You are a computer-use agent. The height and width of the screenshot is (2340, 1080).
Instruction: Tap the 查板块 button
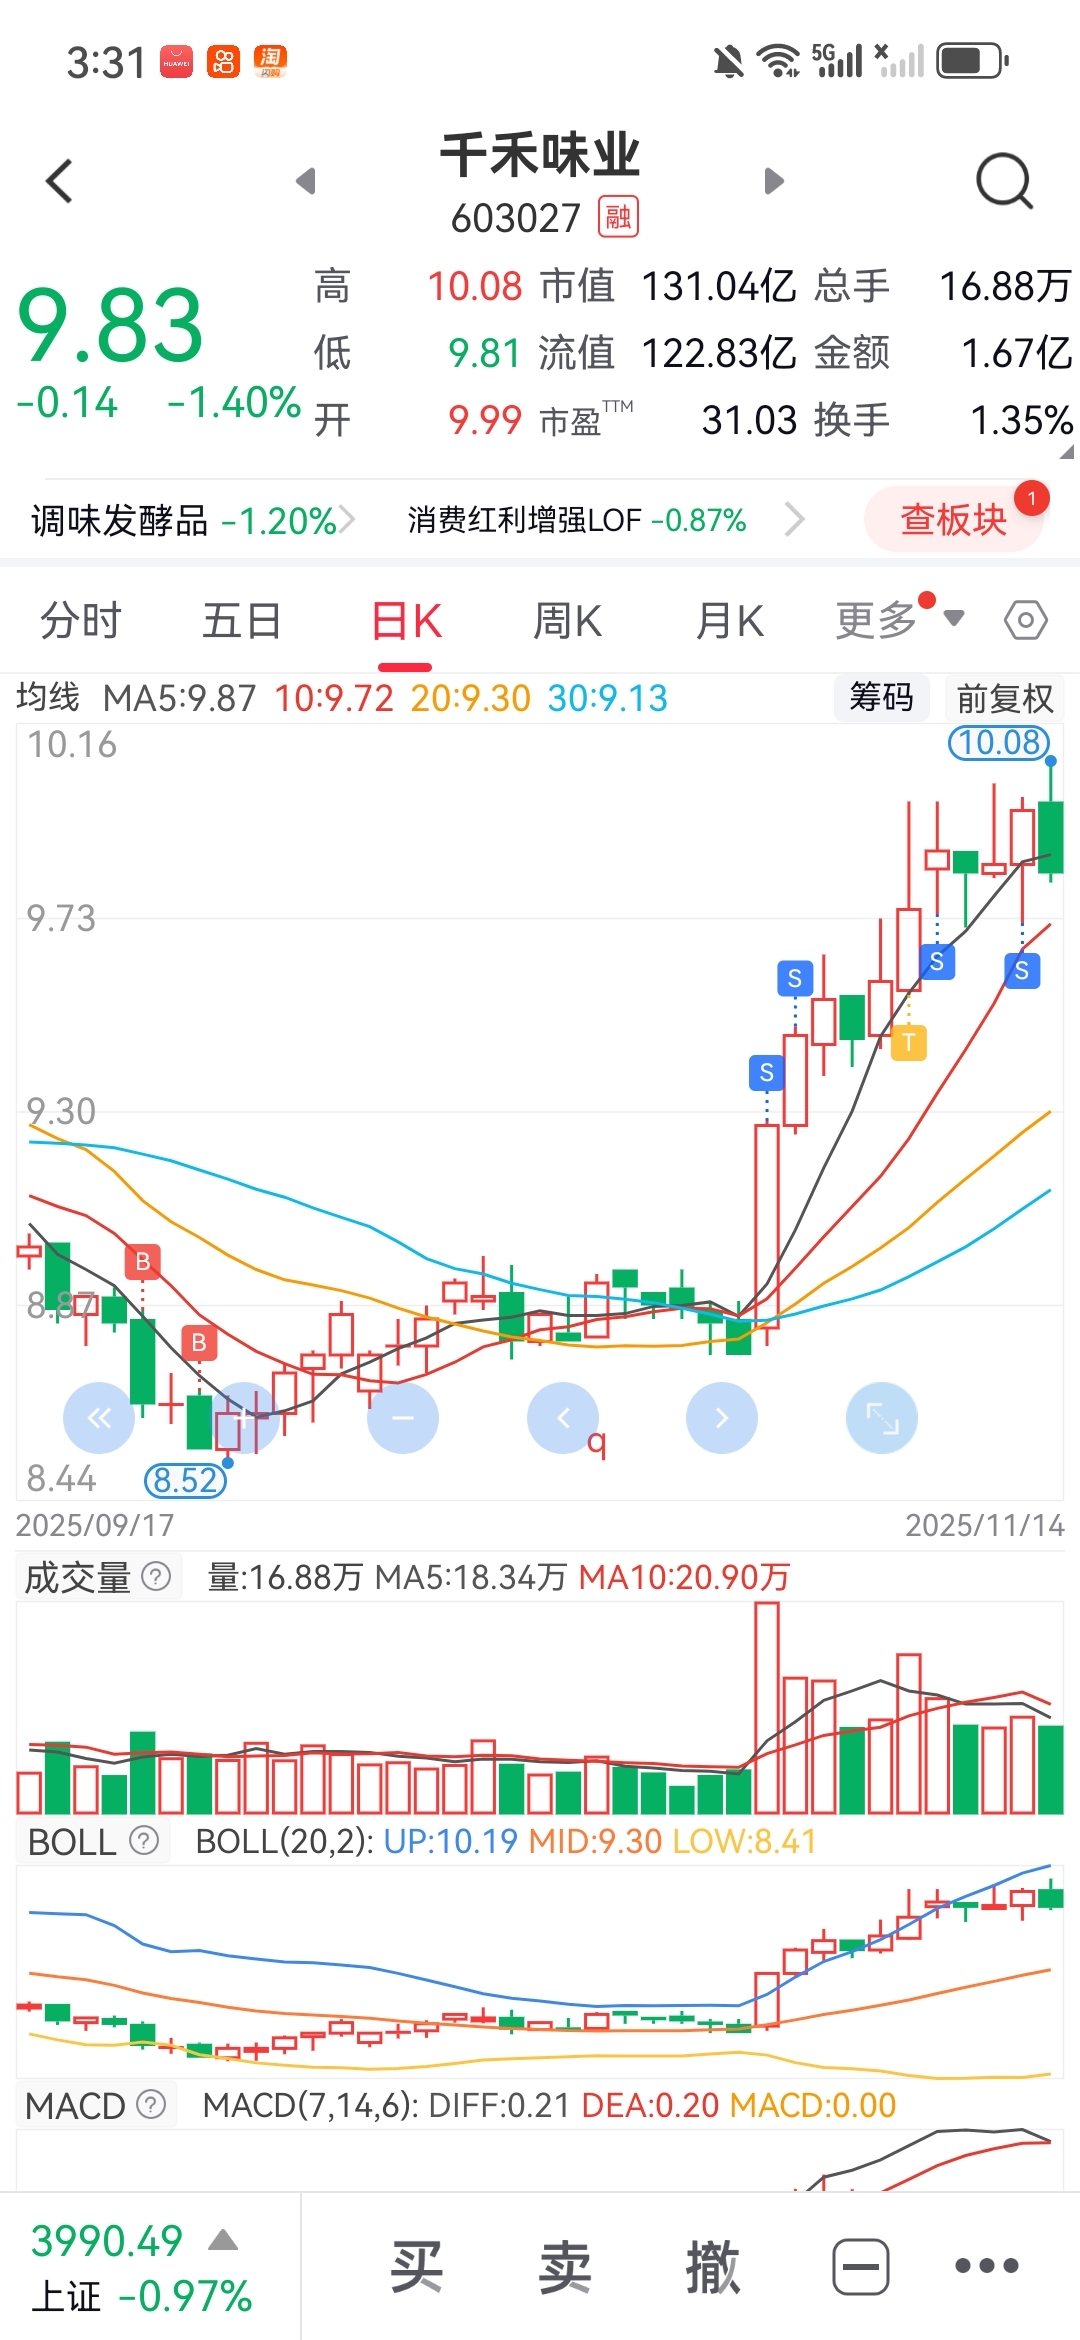click(x=954, y=519)
